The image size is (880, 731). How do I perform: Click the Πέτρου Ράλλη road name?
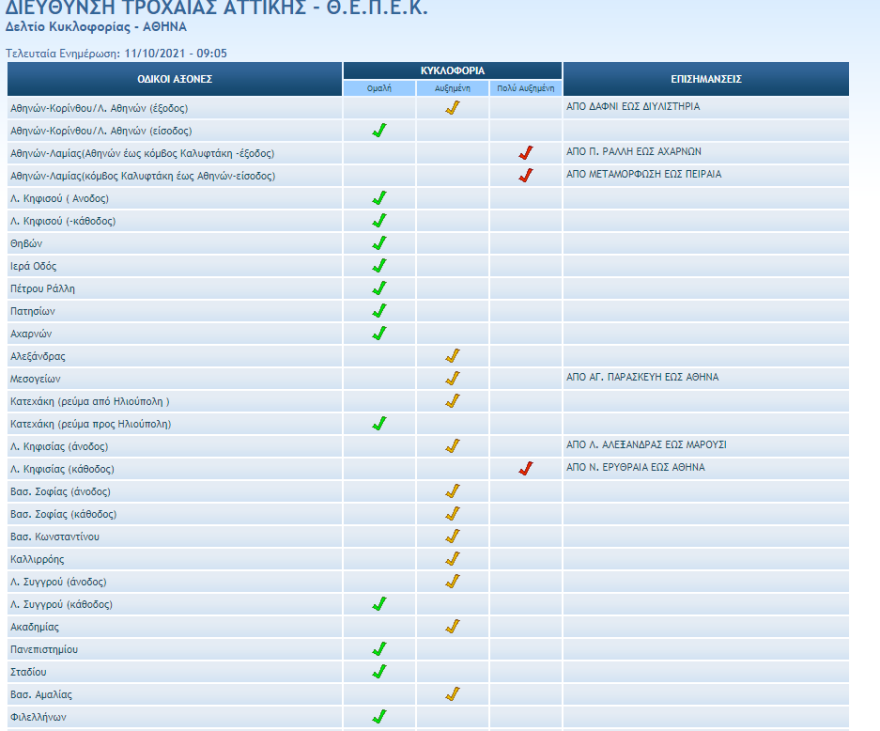(x=43, y=289)
